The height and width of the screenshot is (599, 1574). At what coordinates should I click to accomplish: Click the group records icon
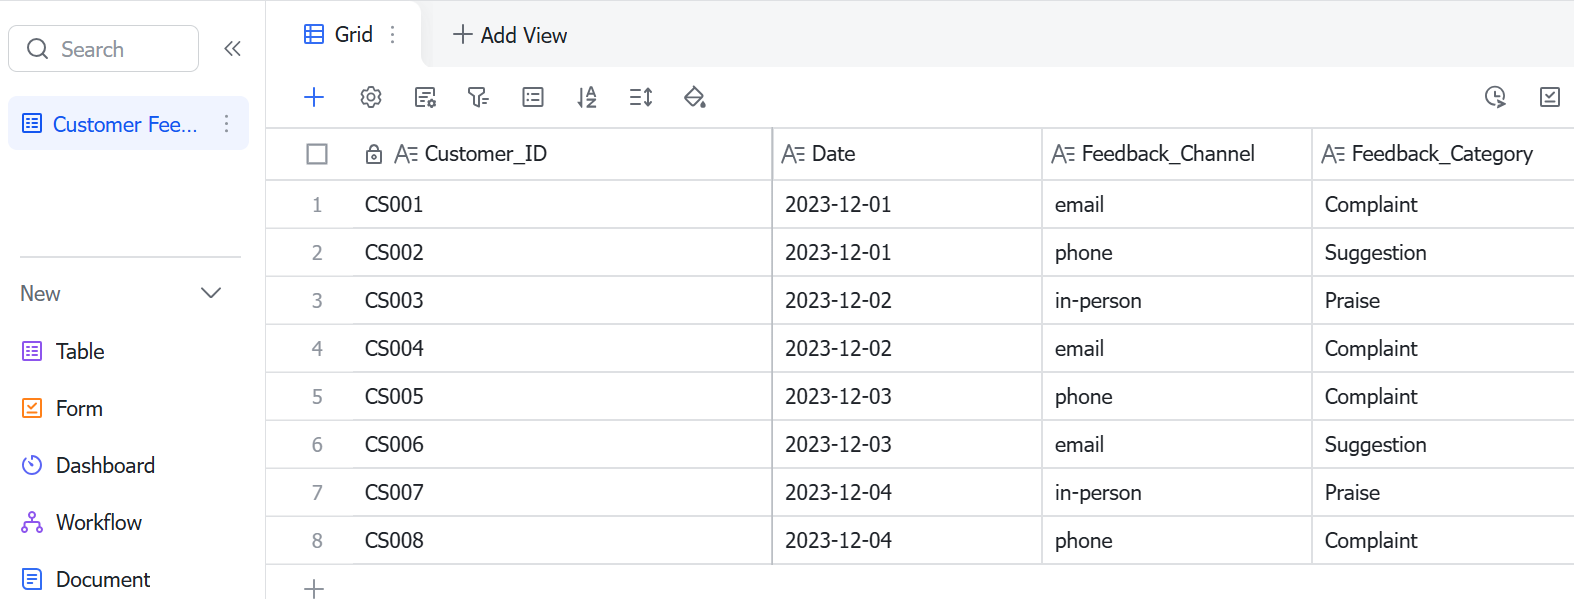click(x=533, y=97)
